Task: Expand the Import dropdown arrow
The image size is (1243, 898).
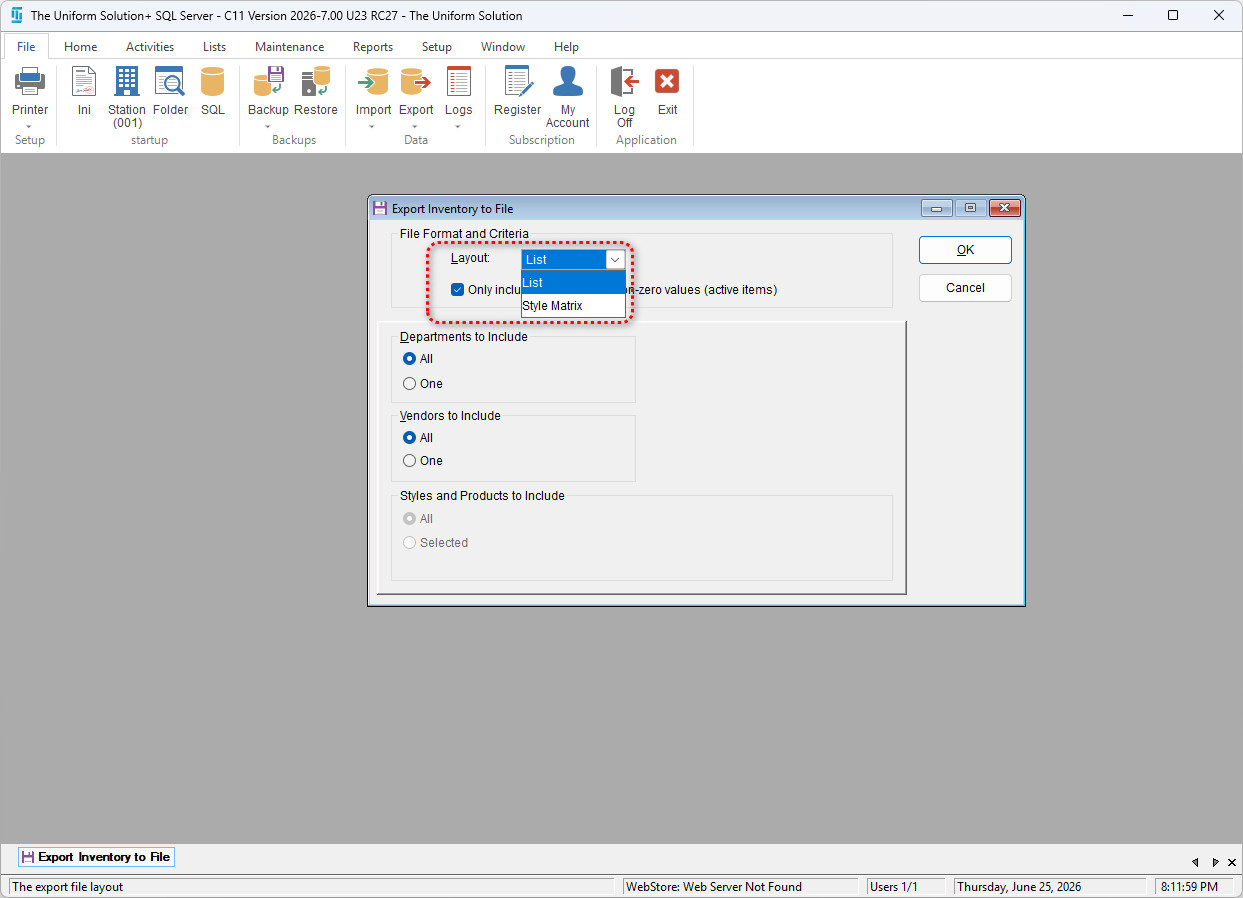Action: point(373,126)
